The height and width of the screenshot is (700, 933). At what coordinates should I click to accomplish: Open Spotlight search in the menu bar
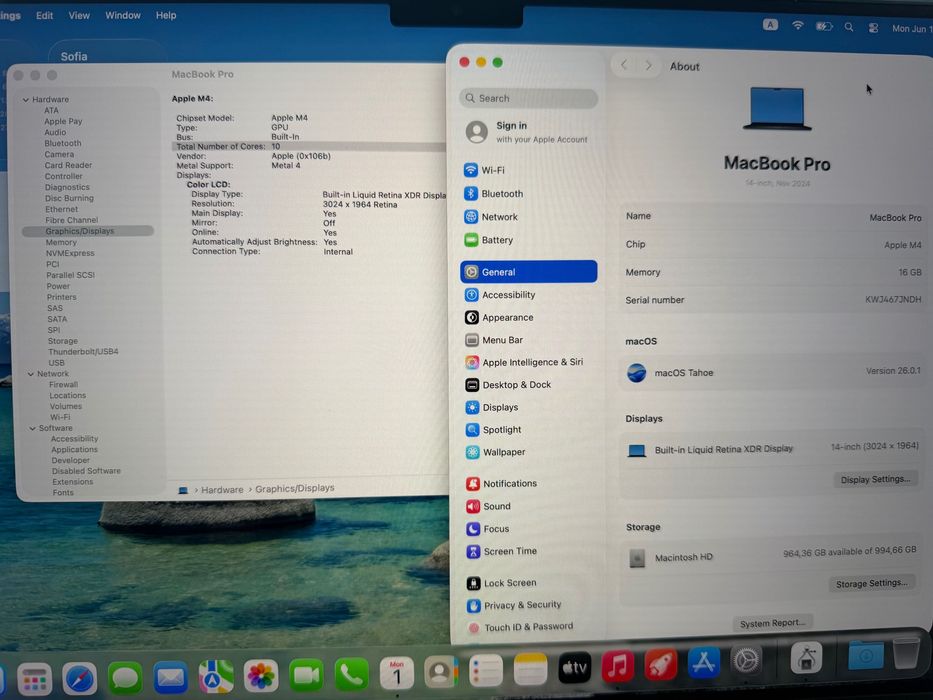coord(849,27)
